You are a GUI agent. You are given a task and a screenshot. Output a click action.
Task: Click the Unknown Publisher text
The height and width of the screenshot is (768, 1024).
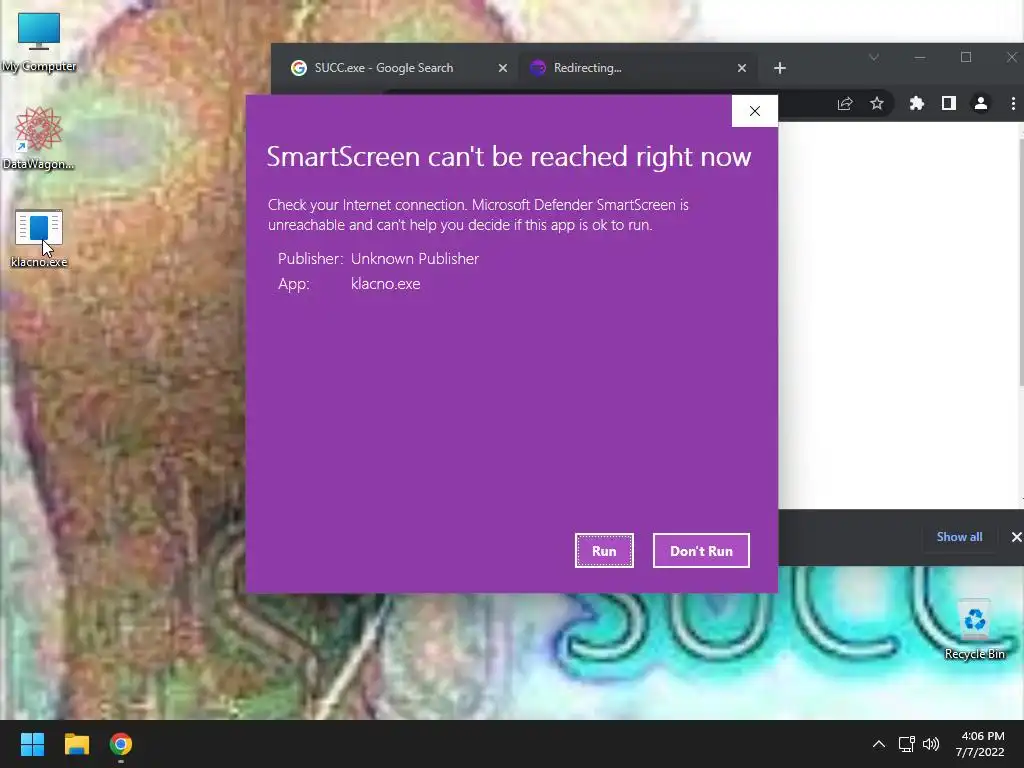point(415,259)
